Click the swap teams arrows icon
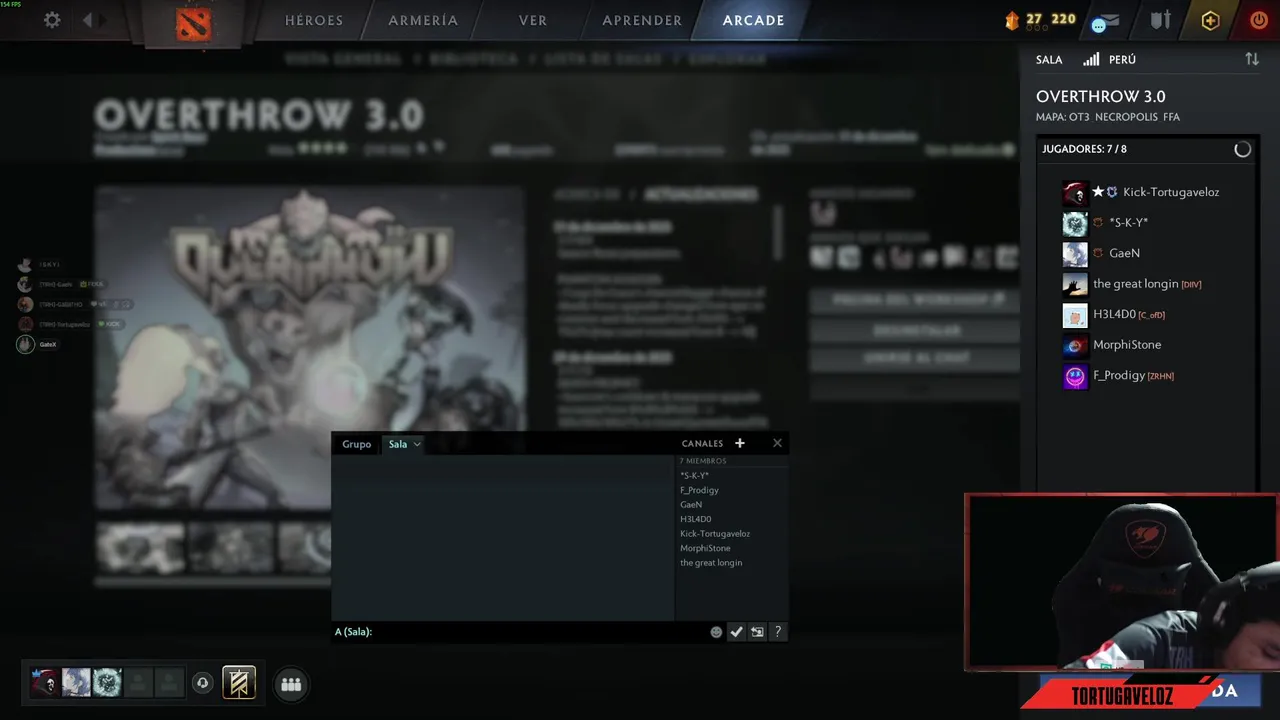 (1252, 59)
